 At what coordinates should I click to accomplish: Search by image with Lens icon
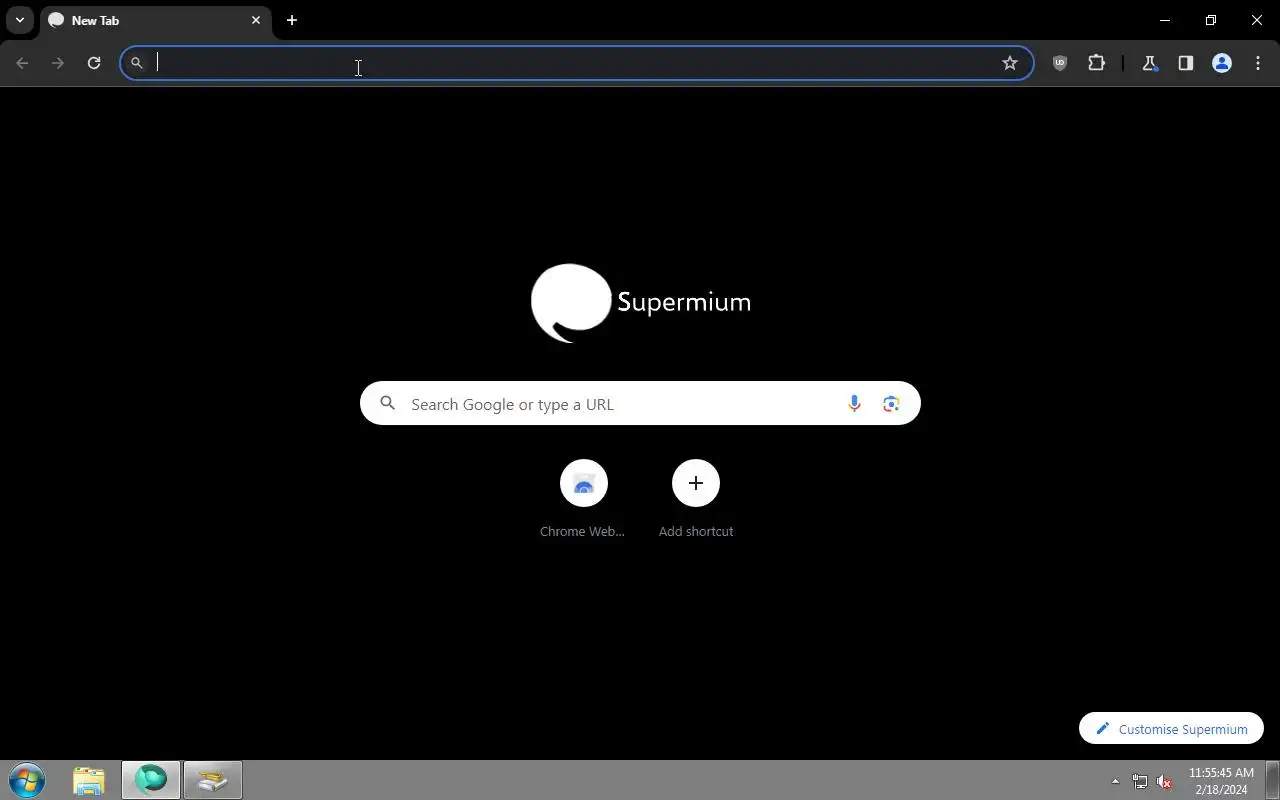[891, 404]
